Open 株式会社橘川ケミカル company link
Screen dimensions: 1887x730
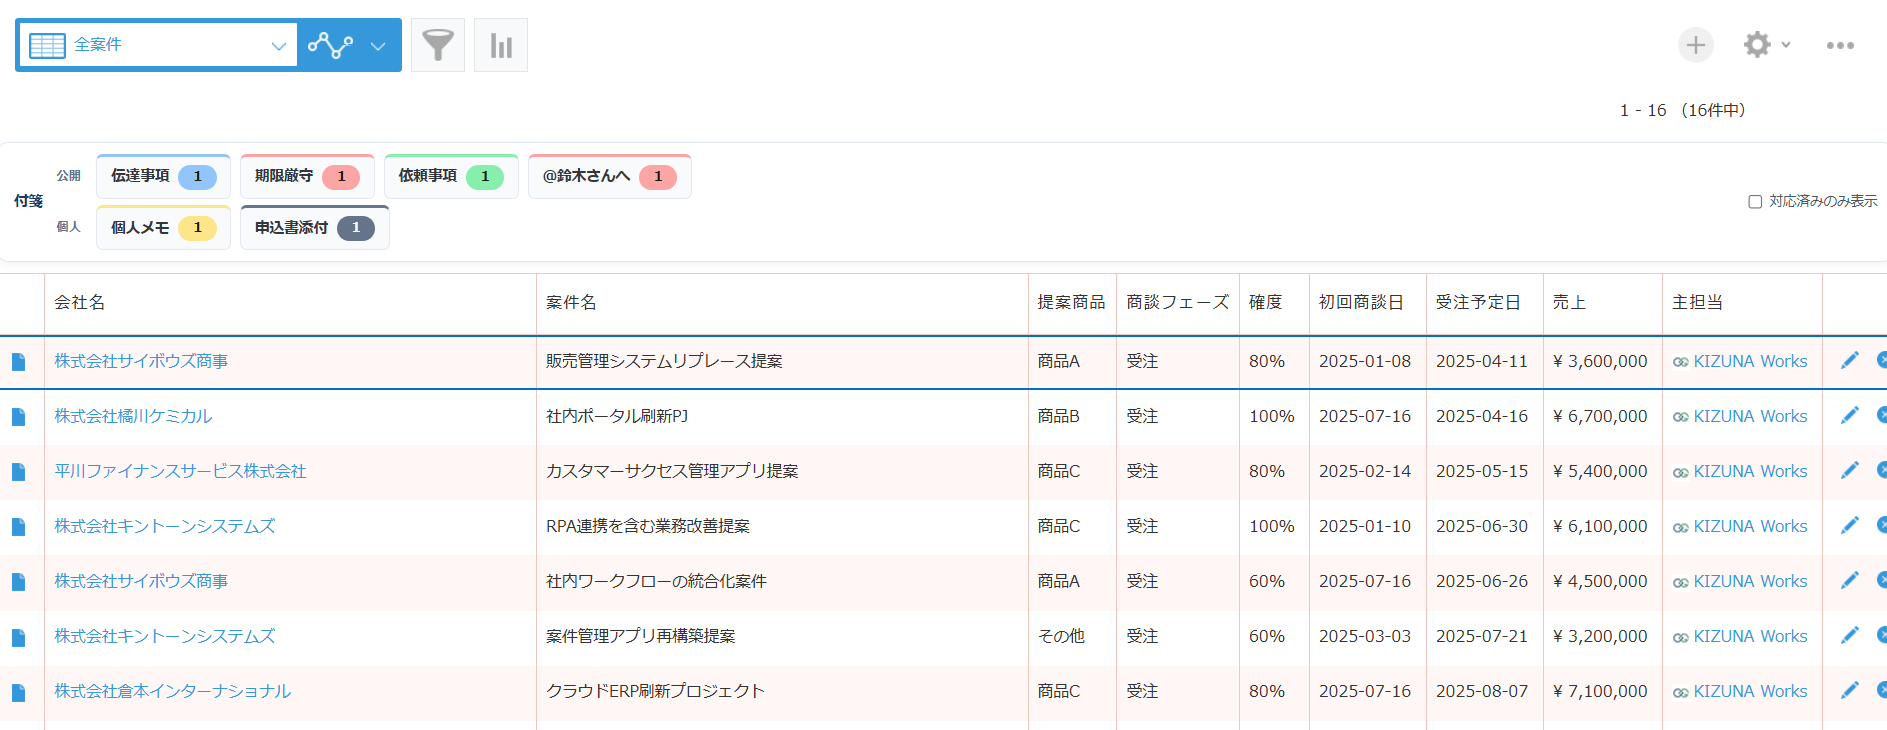click(133, 416)
